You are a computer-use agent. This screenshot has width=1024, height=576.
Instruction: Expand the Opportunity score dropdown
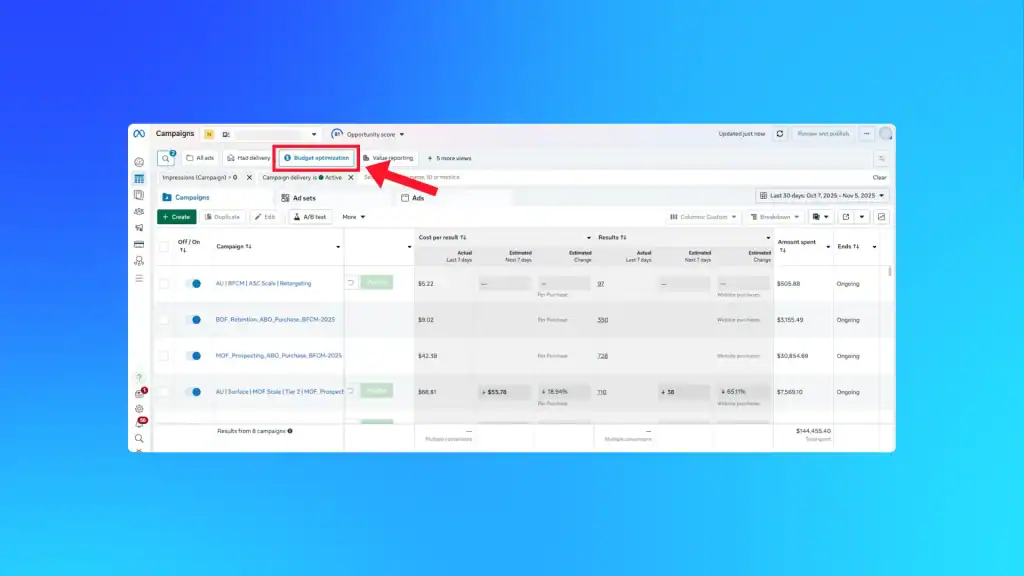pos(368,135)
